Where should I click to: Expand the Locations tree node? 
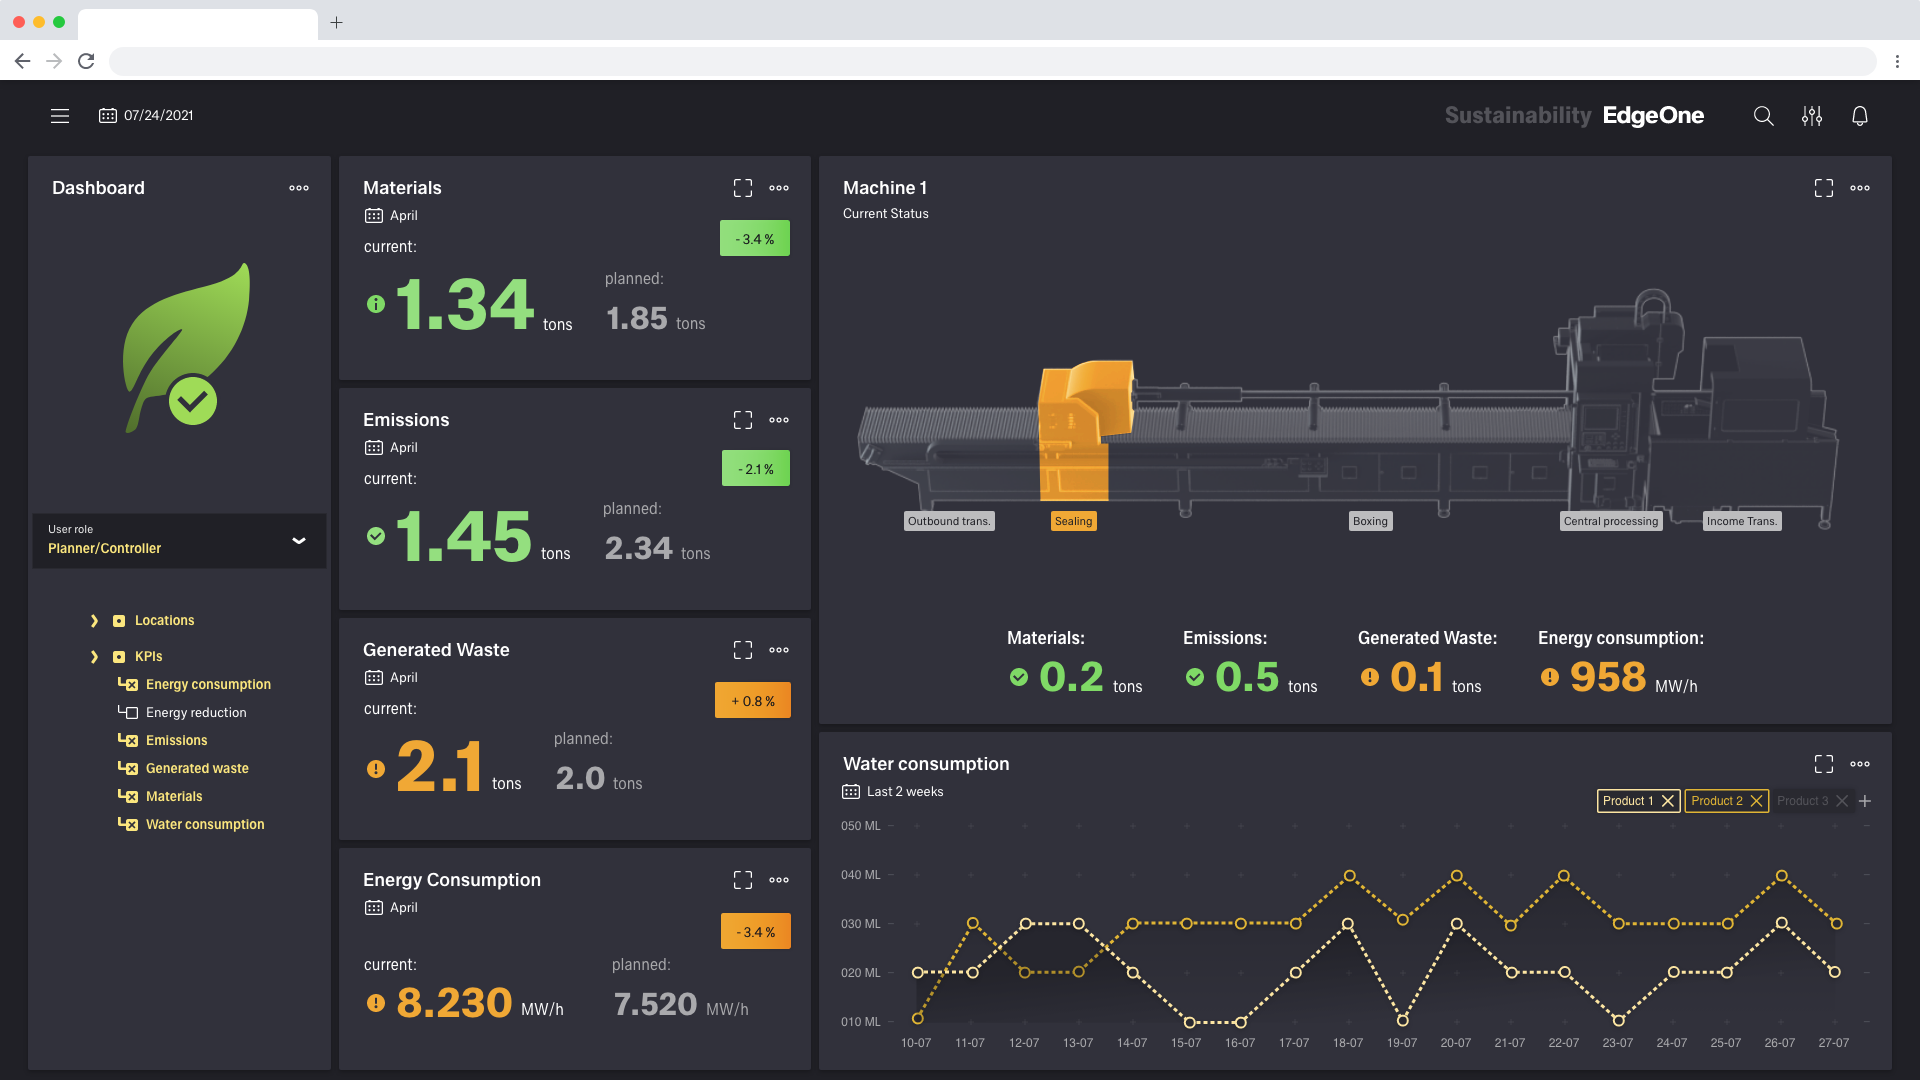[x=94, y=621]
